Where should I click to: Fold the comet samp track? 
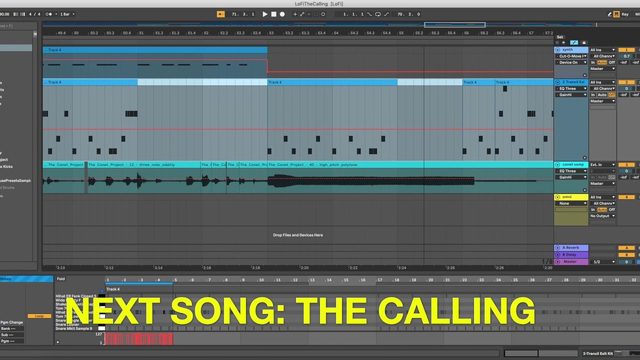pyautogui.click(x=558, y=164)
